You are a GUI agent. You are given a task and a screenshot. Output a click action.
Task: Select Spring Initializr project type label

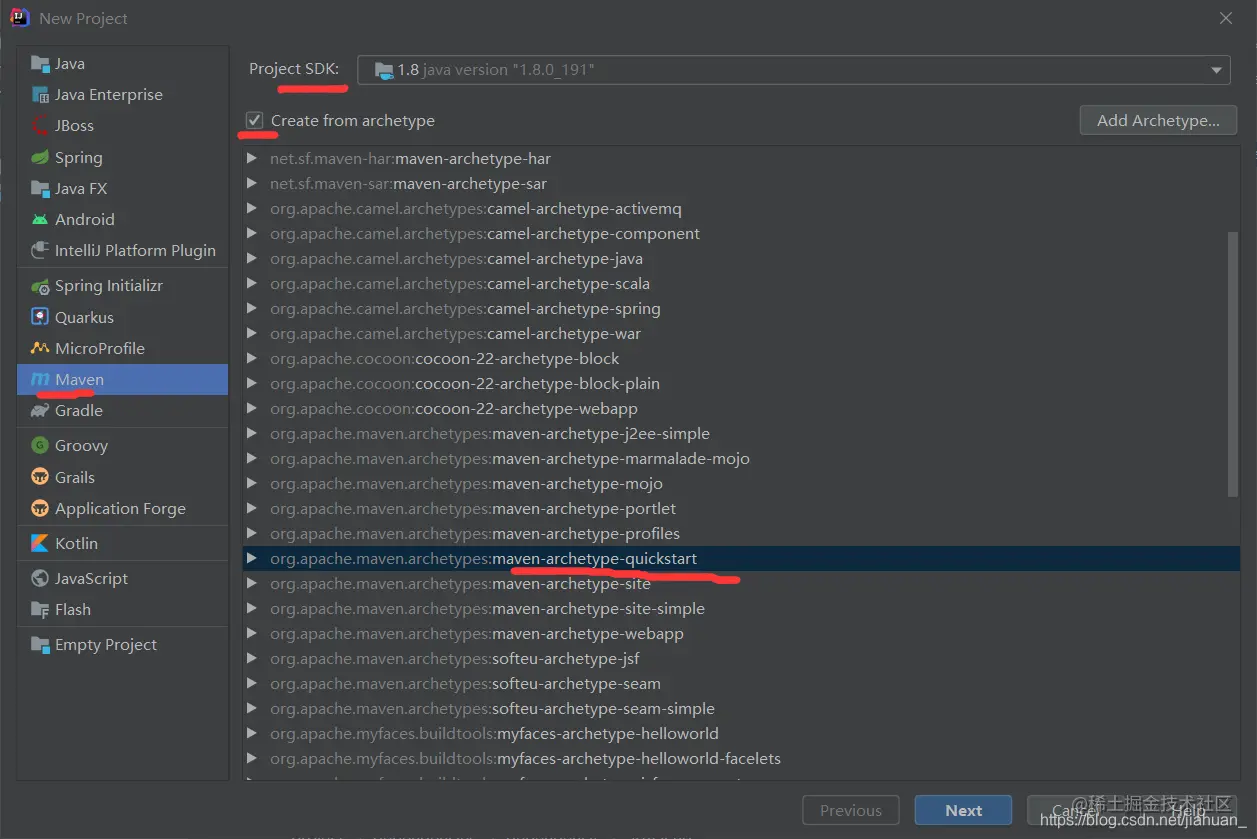109,285
